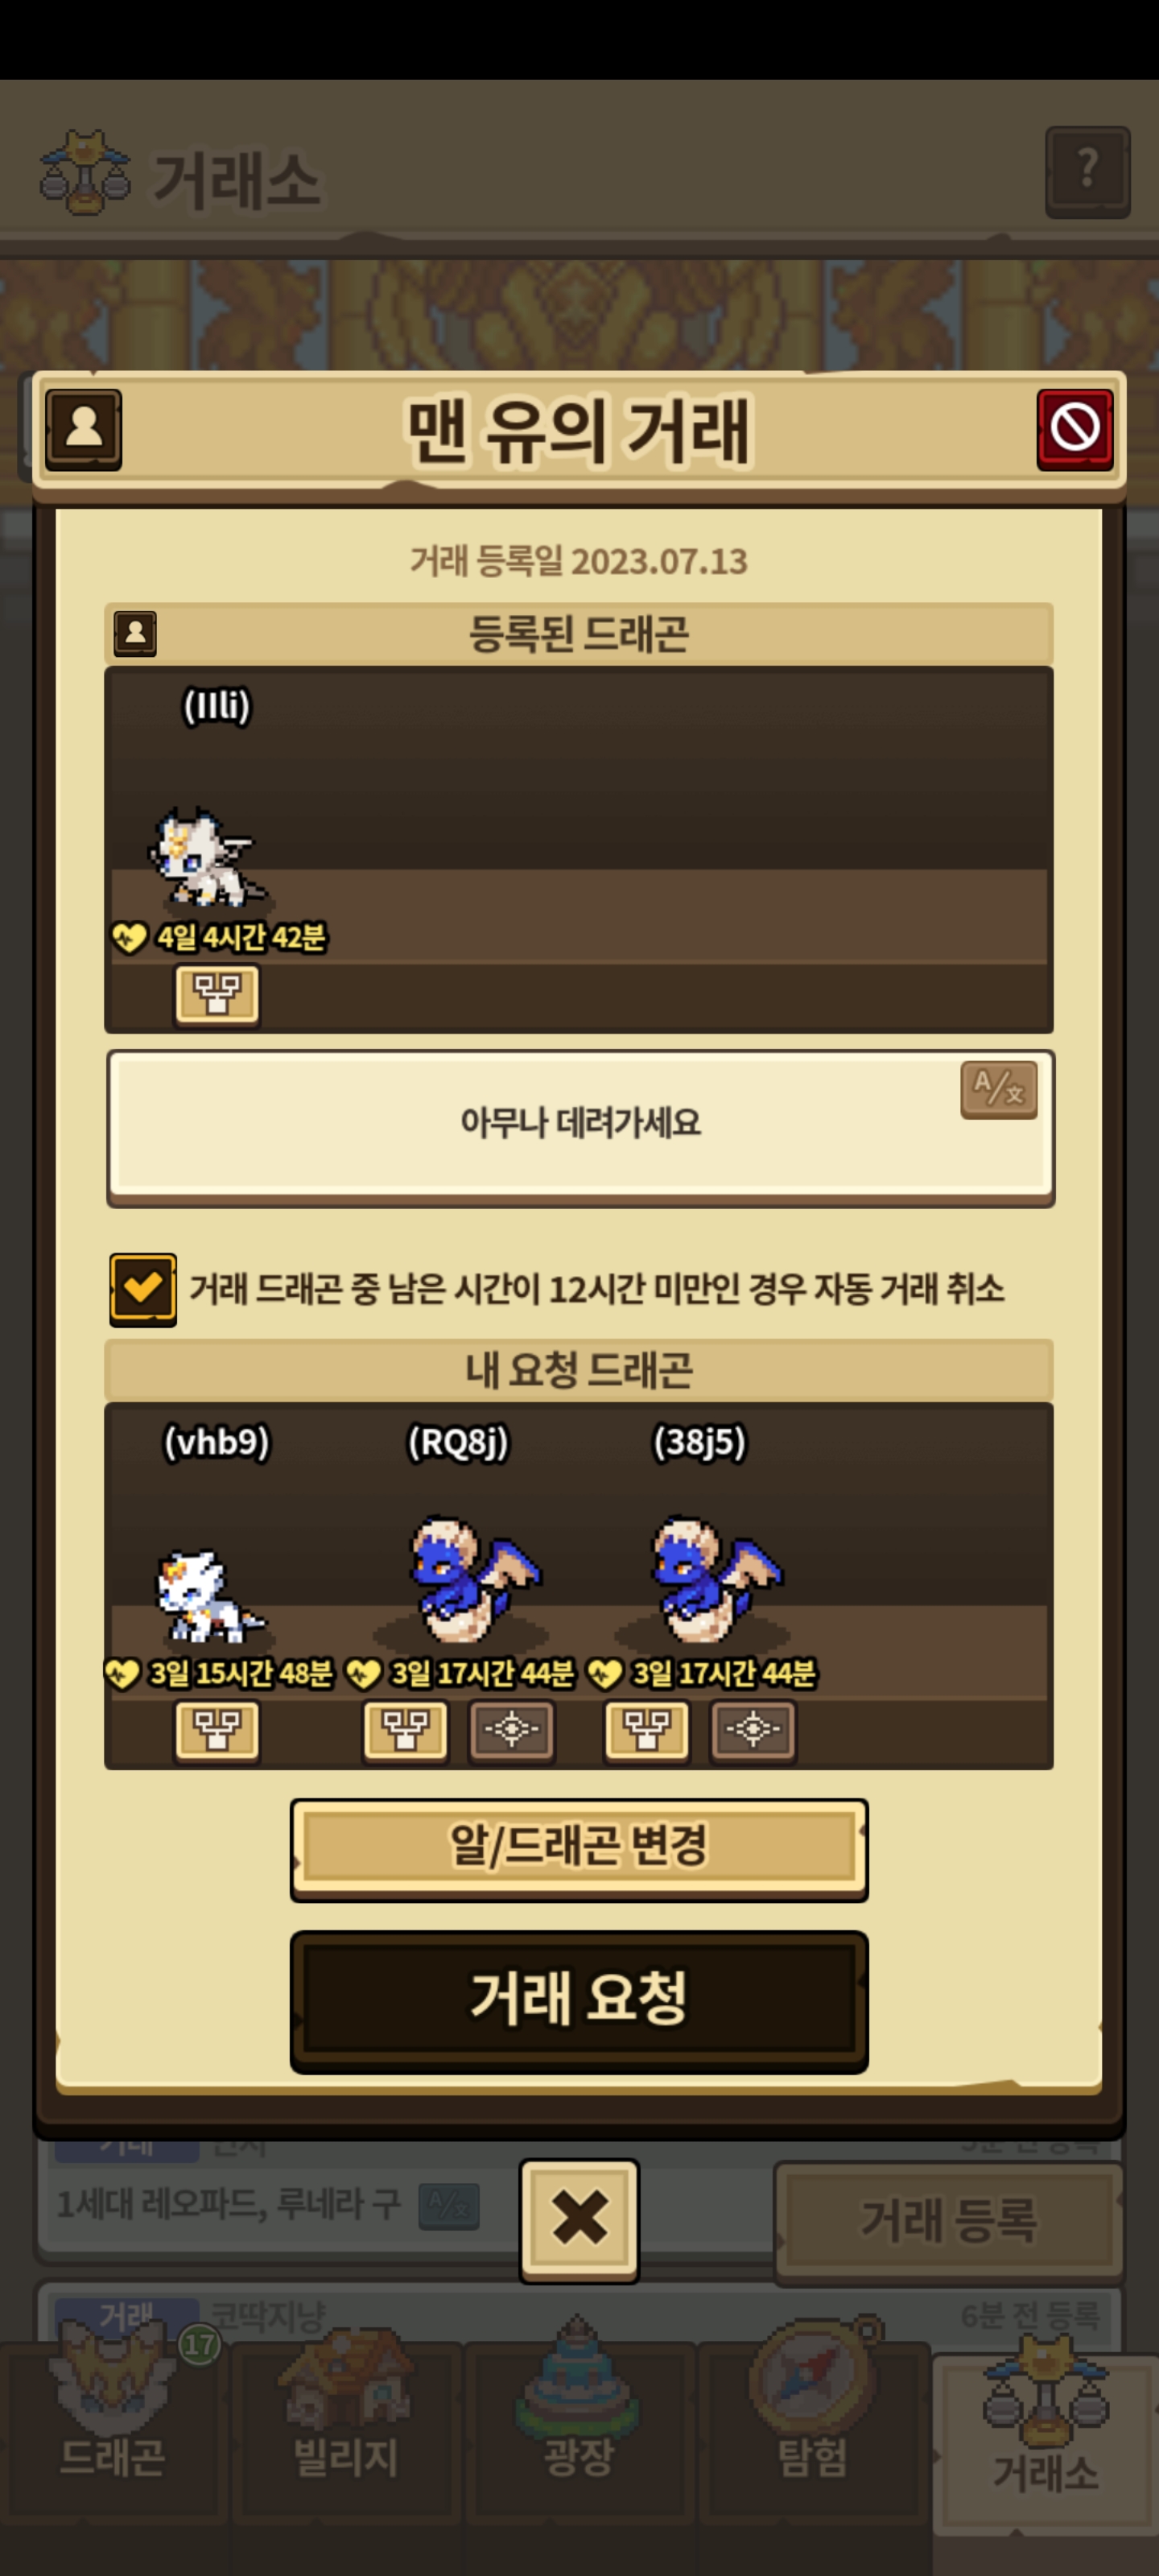The height and width of the screenshot is (2576, 1159).
Task: Open trader profile icon in dialog header
Action: click(x=84, y=429)
